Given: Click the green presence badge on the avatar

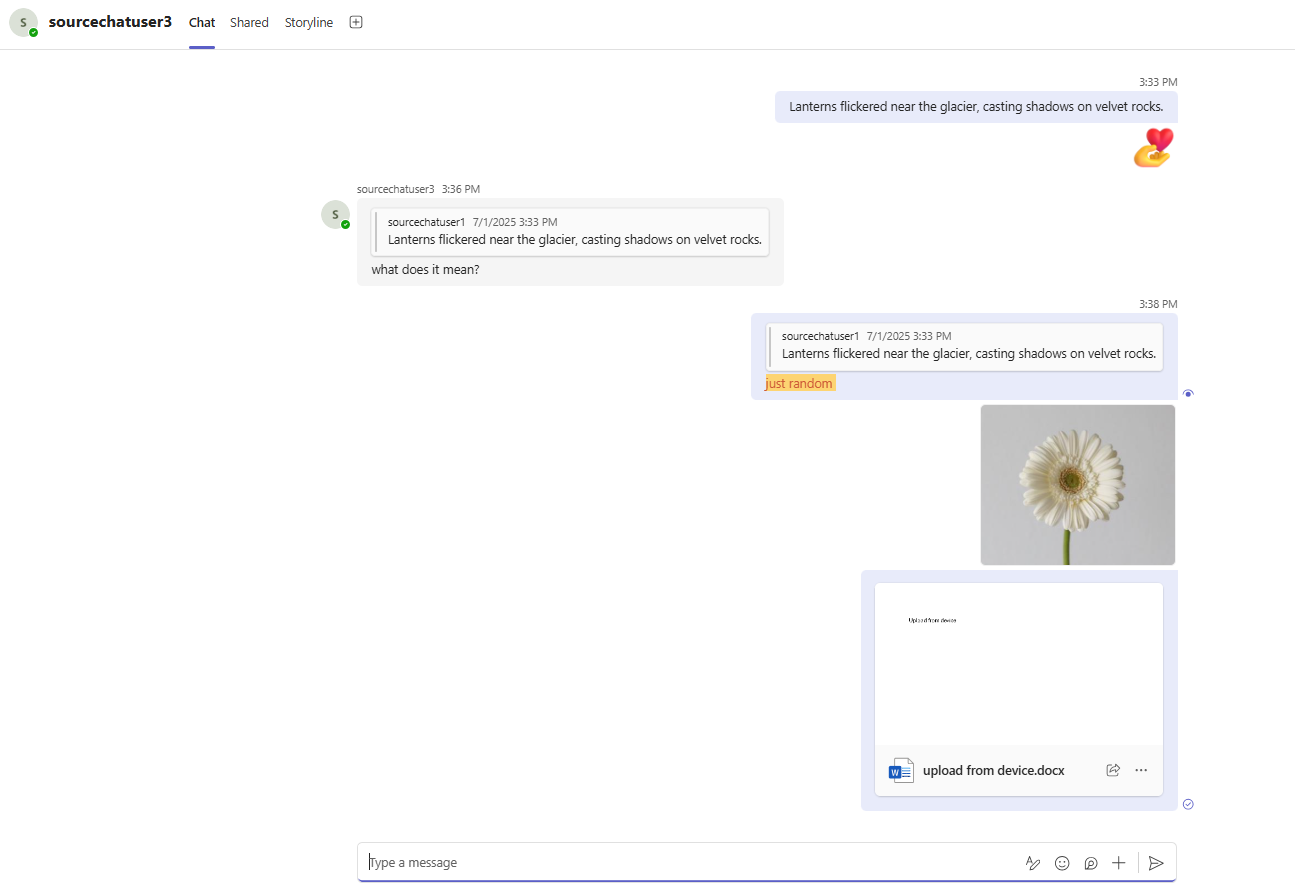Looking at the screenshot, I should [x=32, y=31].
